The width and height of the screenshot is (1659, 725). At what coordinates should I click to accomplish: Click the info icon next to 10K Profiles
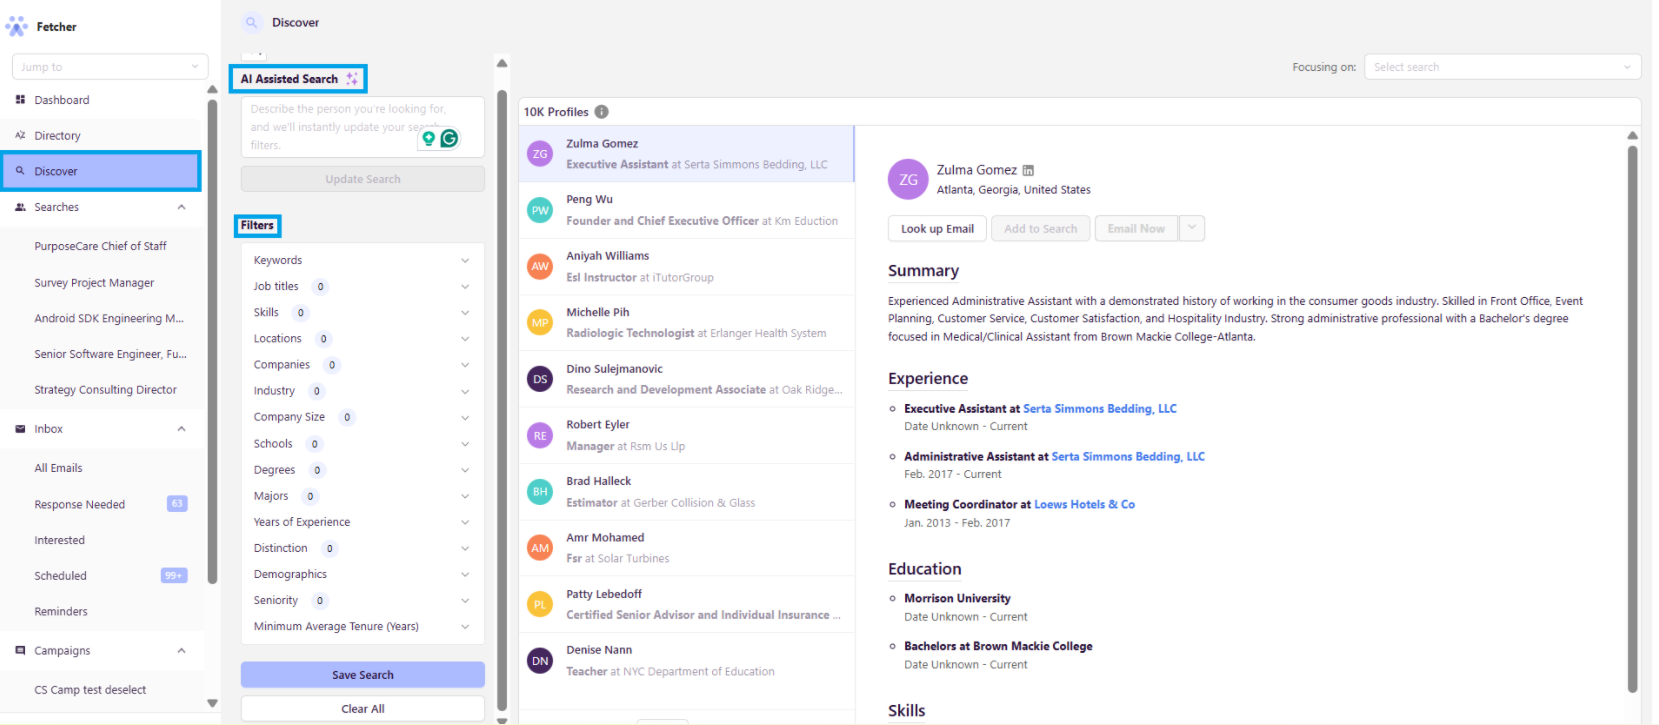point(601,112)
